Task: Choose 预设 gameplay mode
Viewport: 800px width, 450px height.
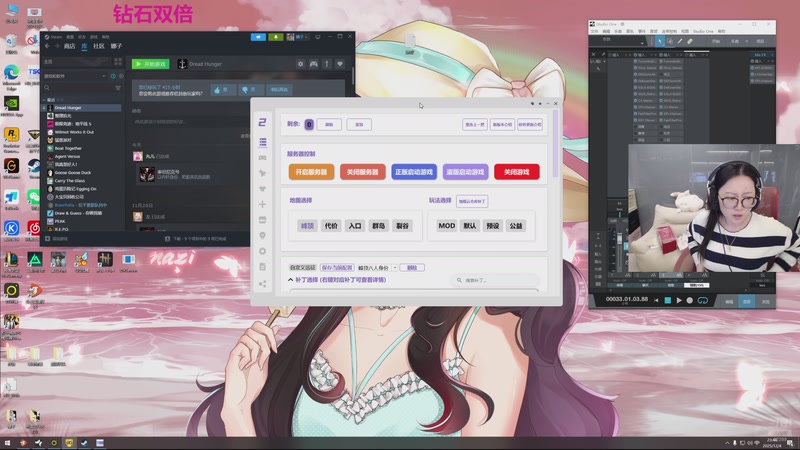Action: pyautogui.click(x=493, y=226)
